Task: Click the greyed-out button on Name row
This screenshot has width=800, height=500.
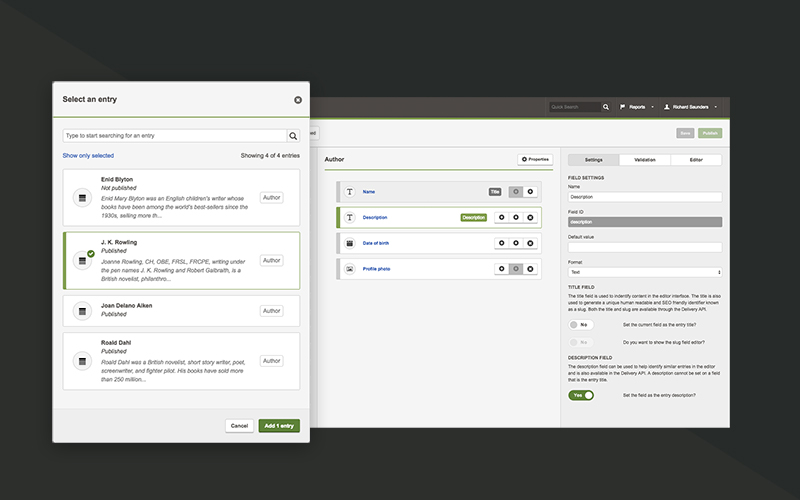Action: (516, 192)
